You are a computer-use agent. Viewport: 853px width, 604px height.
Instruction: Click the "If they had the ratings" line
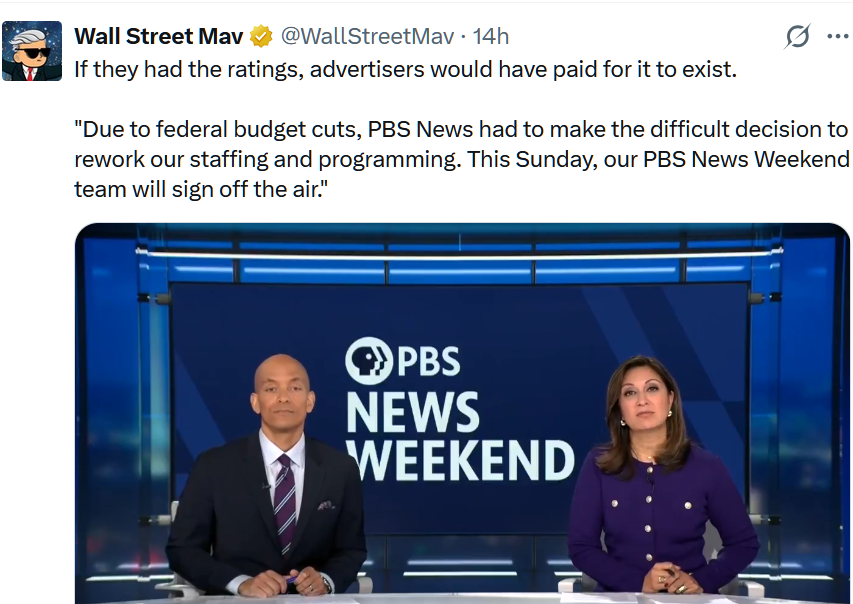405,71
